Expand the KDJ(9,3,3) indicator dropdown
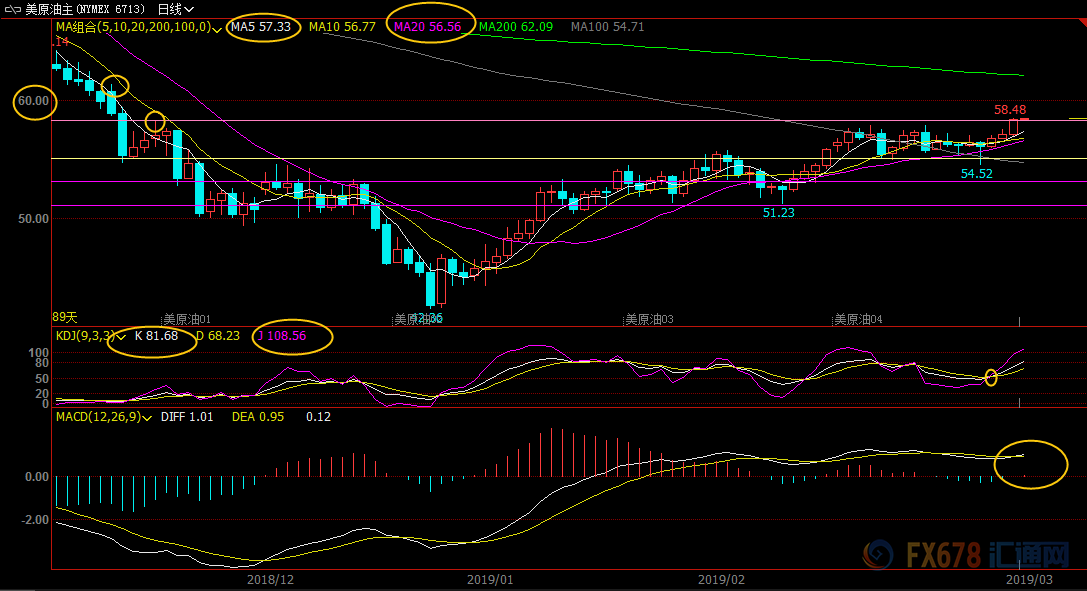The height and width of the screenshot is (591, 1087). pos(121,337)
